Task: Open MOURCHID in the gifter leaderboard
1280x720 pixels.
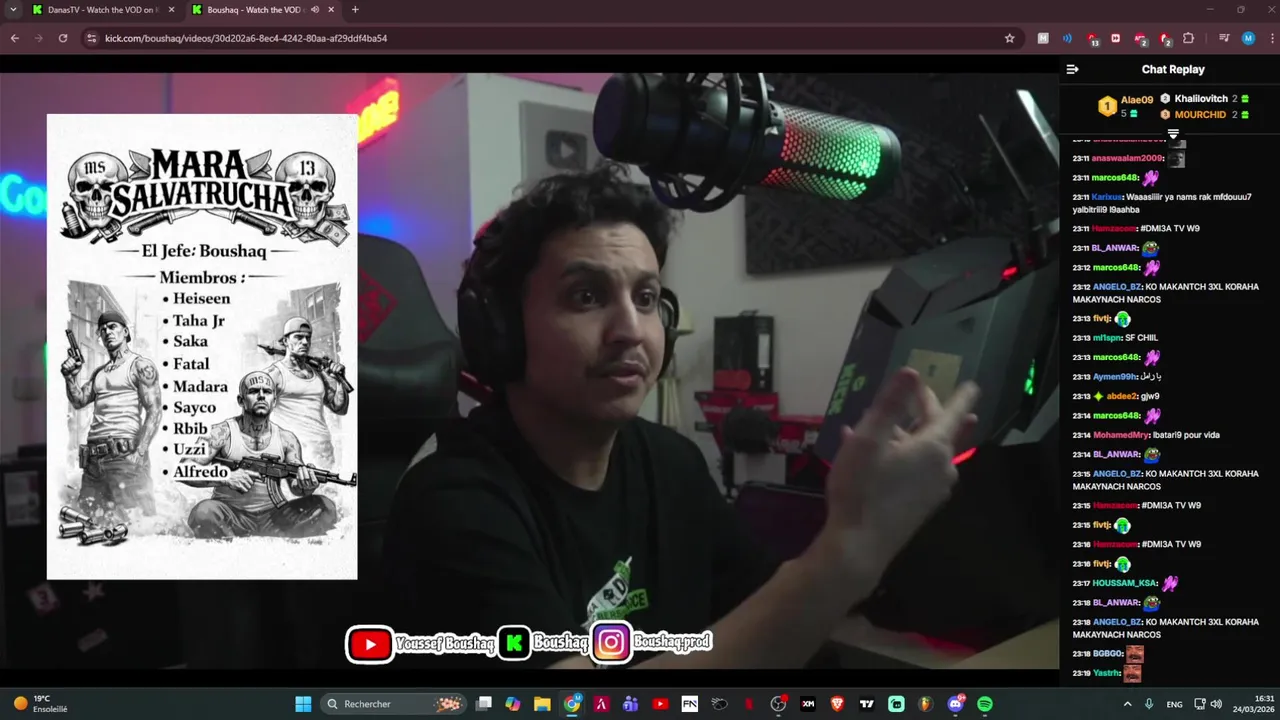Action: [x=1200, y=115]
